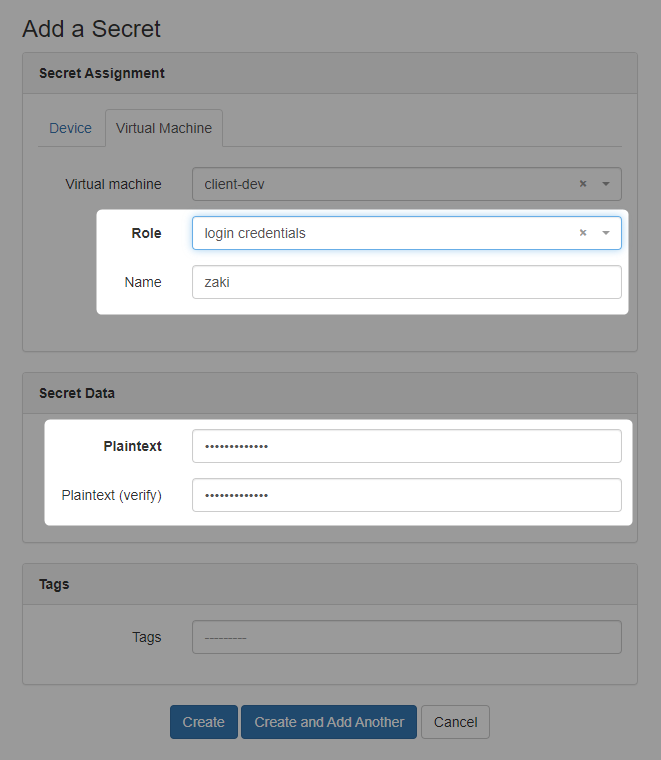
Task: Click the Plaintext (verify) label
Action: (x=111, y=495)
